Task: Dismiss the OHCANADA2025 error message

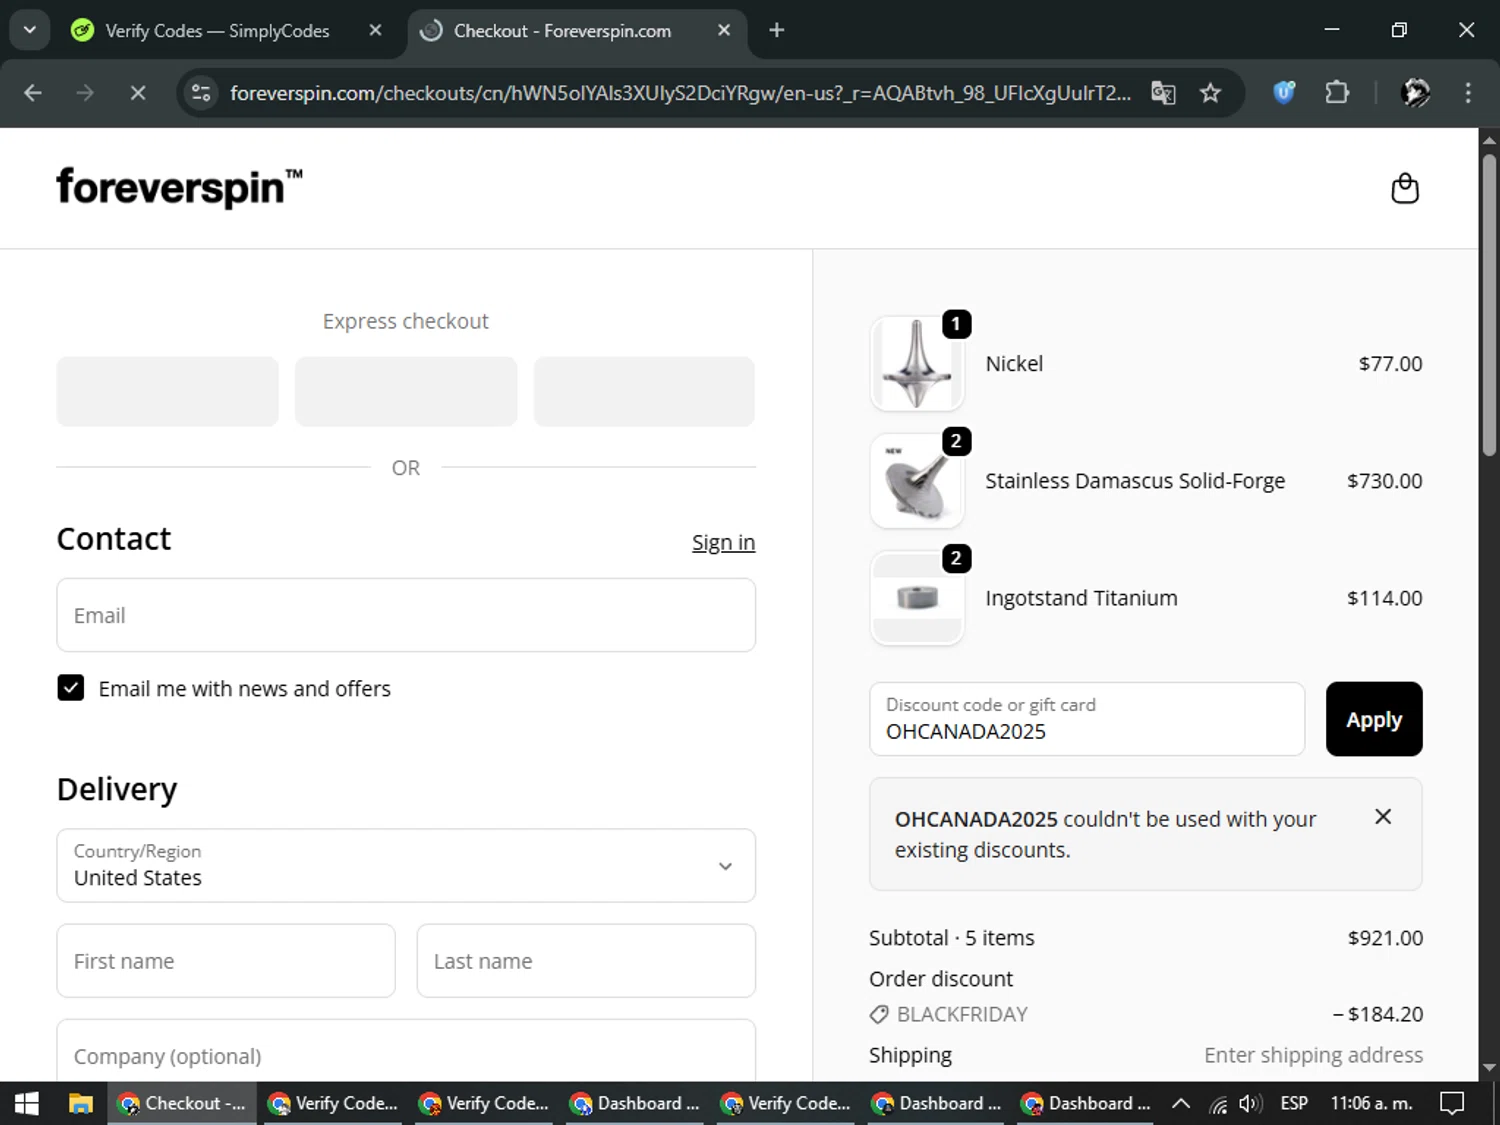Action: pos(1383,817)
